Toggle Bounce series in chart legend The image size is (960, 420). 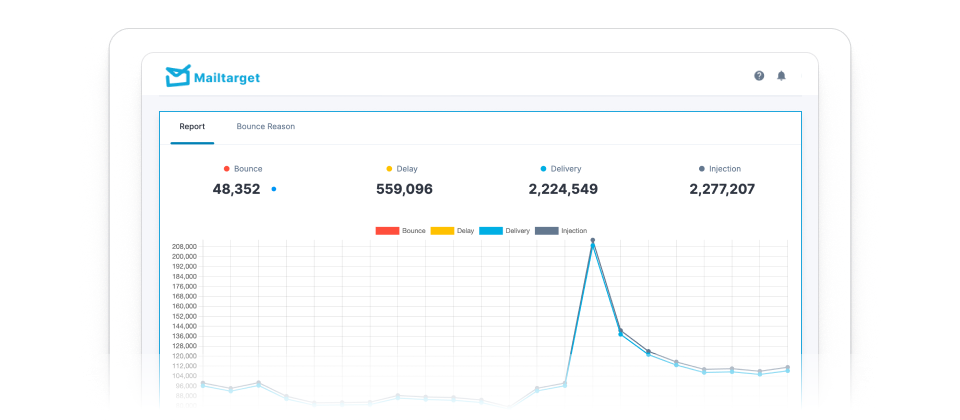click(x=387, y=231)
